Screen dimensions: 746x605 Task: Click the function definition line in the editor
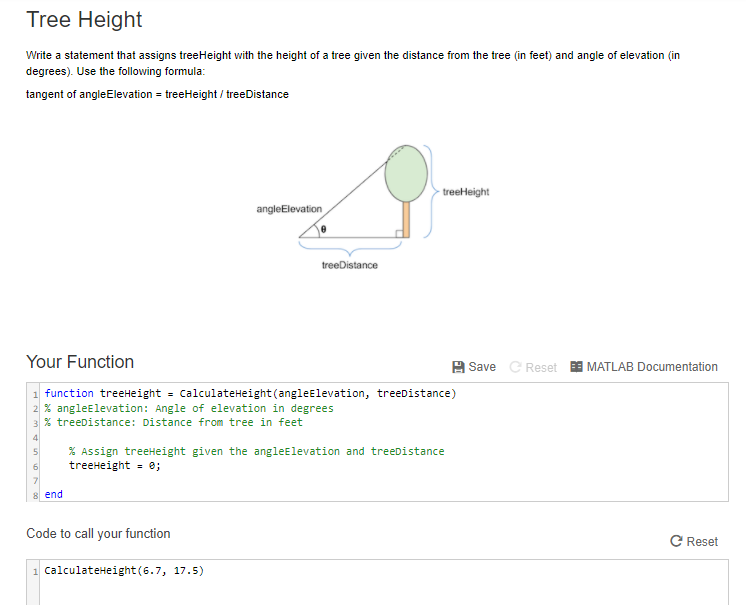(x=250, y=393)
